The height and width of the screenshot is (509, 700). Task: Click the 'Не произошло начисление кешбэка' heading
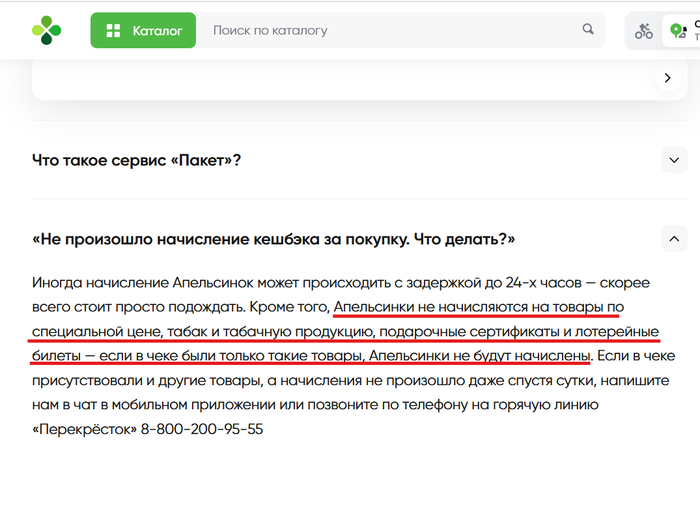274,240
